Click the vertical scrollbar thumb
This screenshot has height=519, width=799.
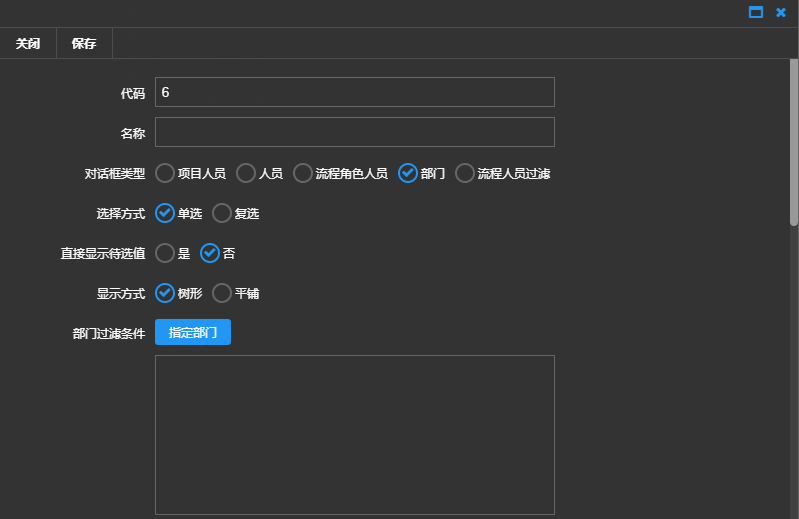pyautogui.click(x=794, y=140)
